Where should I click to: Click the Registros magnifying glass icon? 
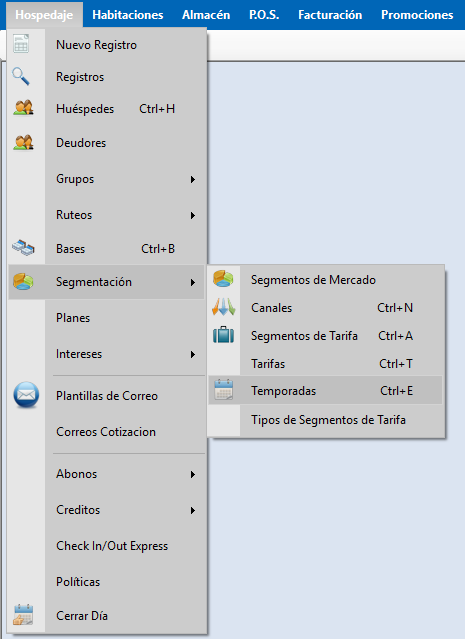point(21,77)
